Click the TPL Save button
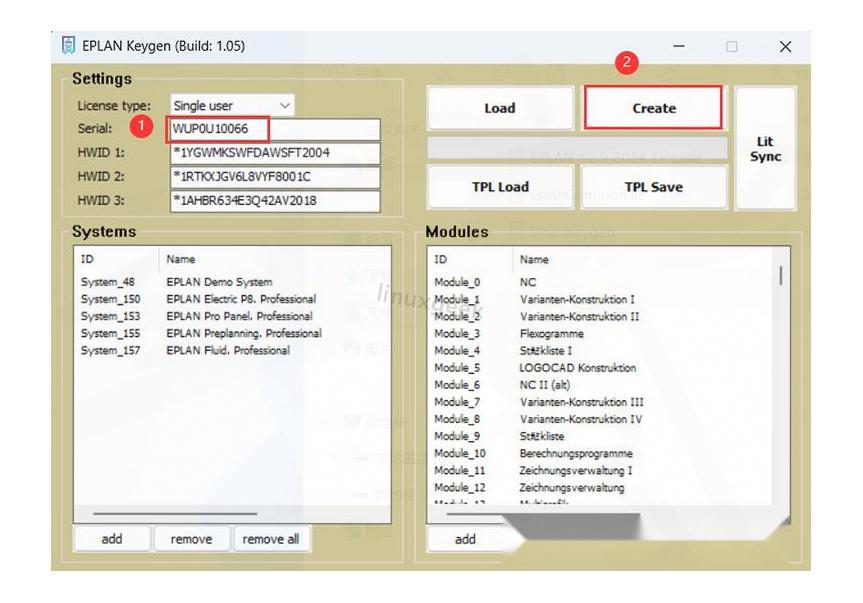 point(653,187)
